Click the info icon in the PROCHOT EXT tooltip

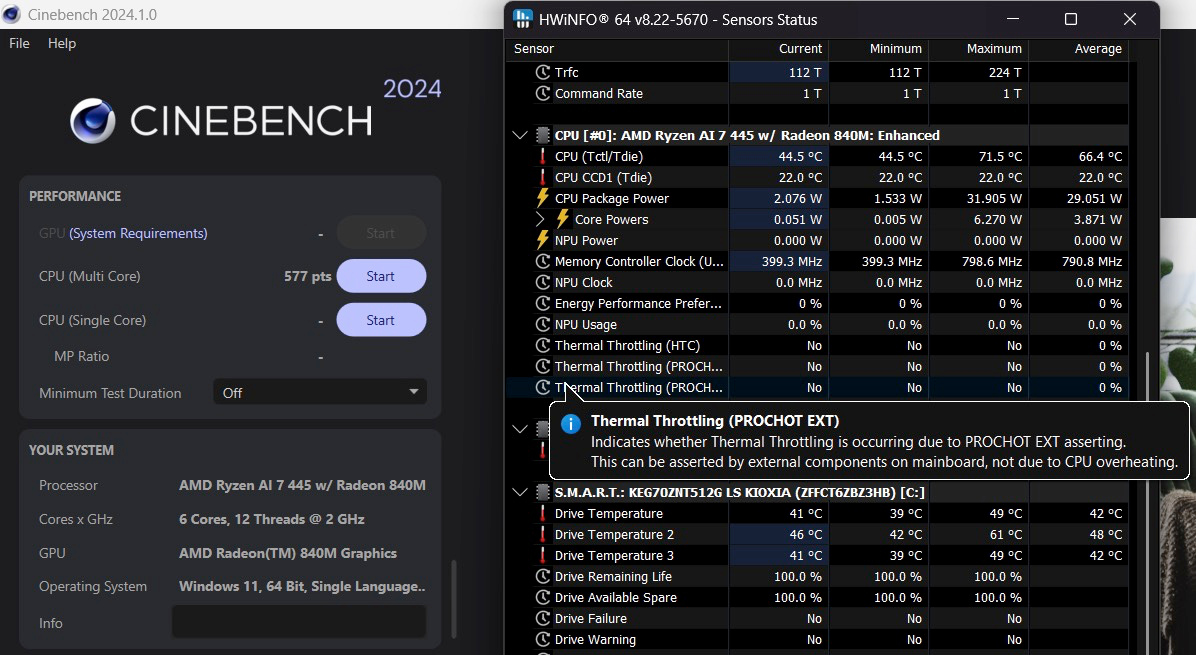click(571, 423)
